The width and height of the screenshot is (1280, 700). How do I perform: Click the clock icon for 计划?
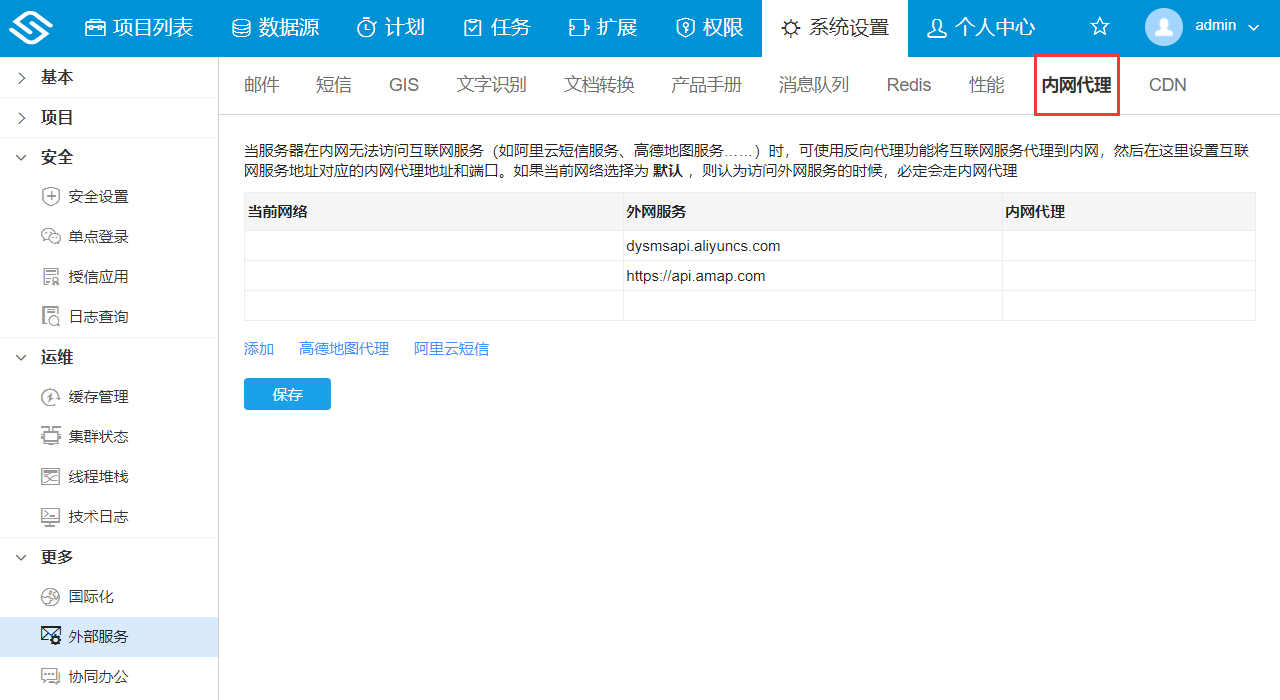pos(369,28)
